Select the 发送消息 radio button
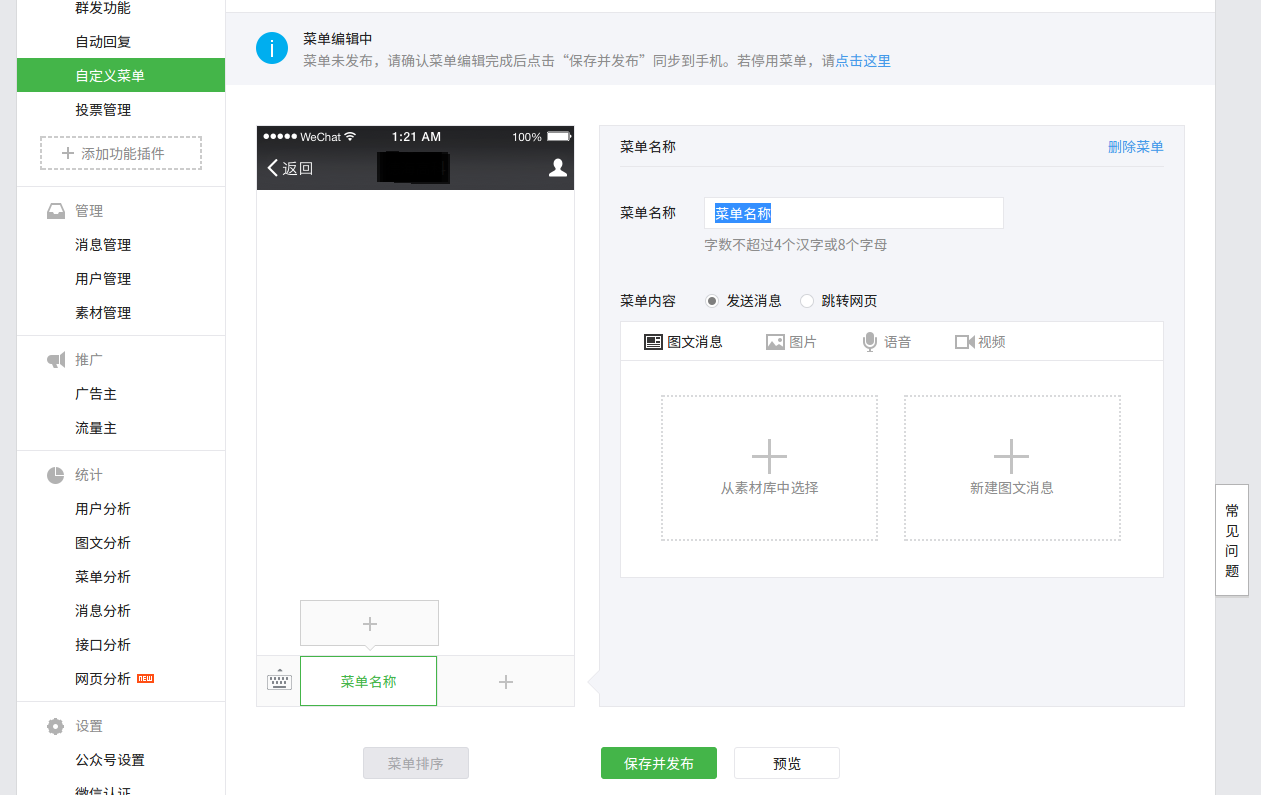1261x795 pixels. point(710,300)
